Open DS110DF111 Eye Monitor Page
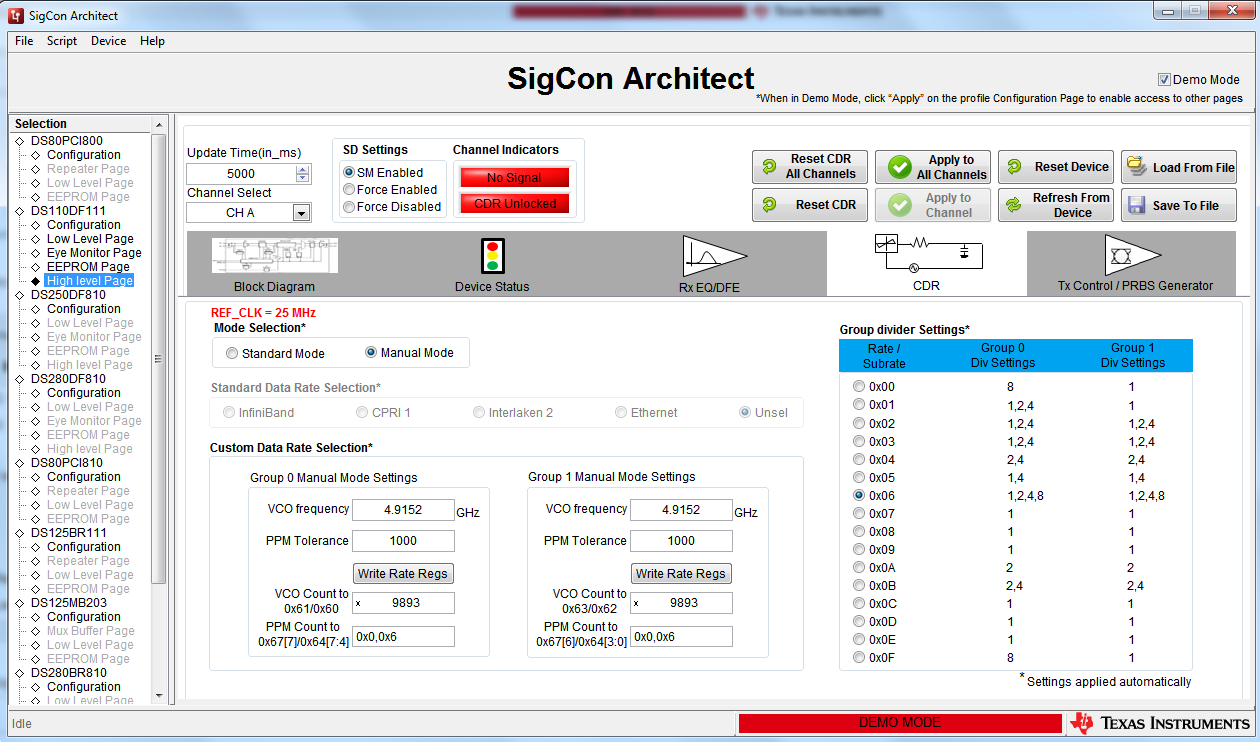 (x=94, y=253)
